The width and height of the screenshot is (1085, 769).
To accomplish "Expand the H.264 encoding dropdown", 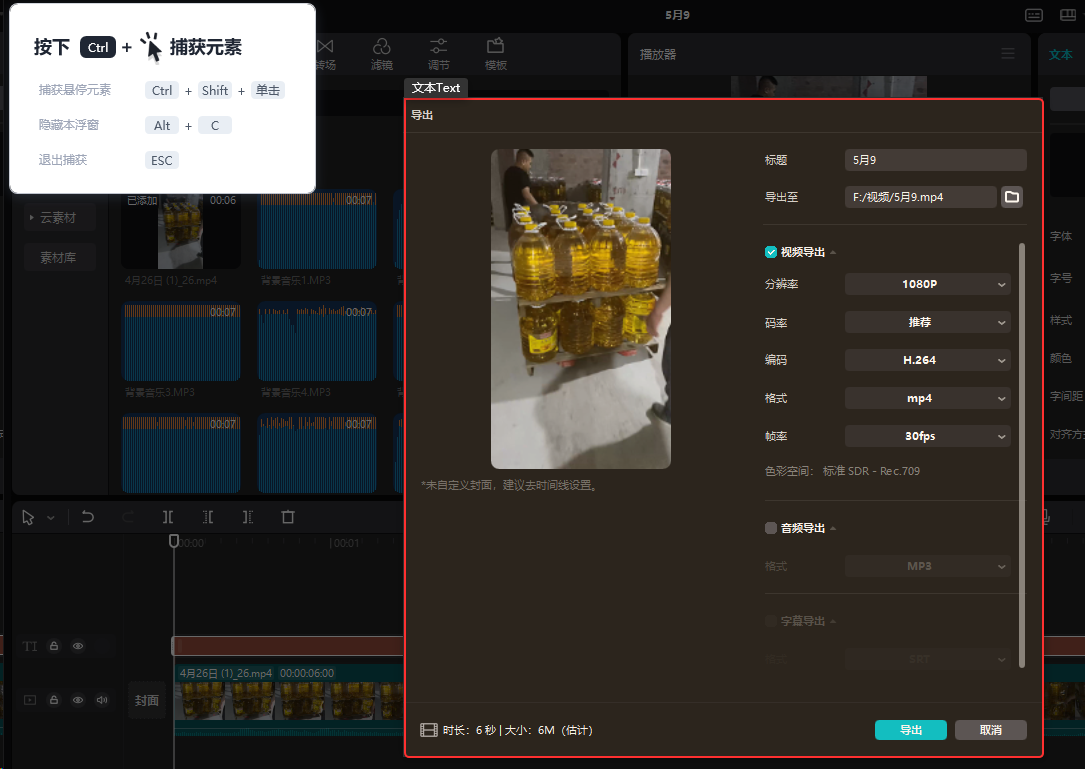I will pos(927,360).
